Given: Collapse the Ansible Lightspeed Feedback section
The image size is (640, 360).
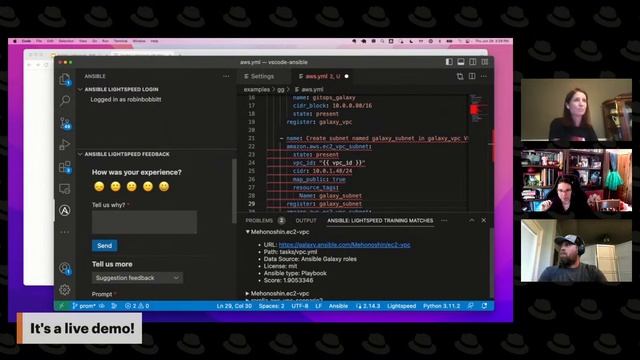Looking at the screenshot, I should (x=80, y=154).
